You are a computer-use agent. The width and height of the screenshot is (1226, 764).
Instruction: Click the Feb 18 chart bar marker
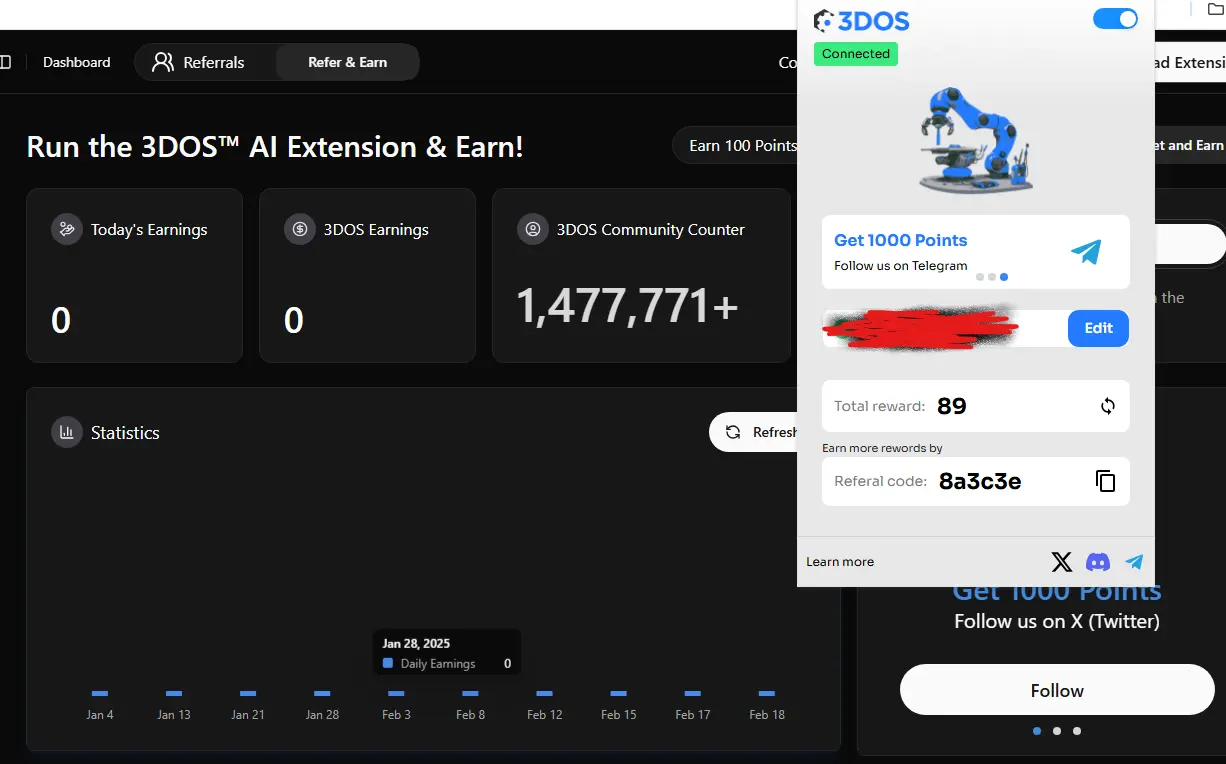766,693
